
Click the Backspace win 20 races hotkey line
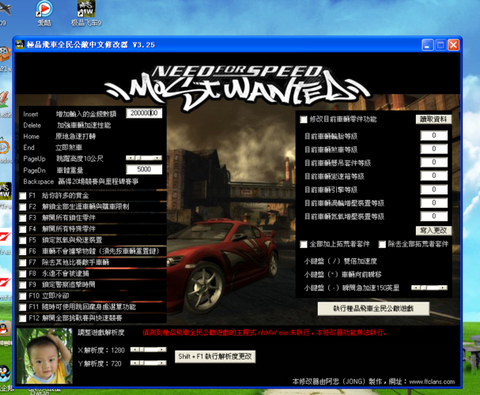pyautogui.click(x=81, y=182)
